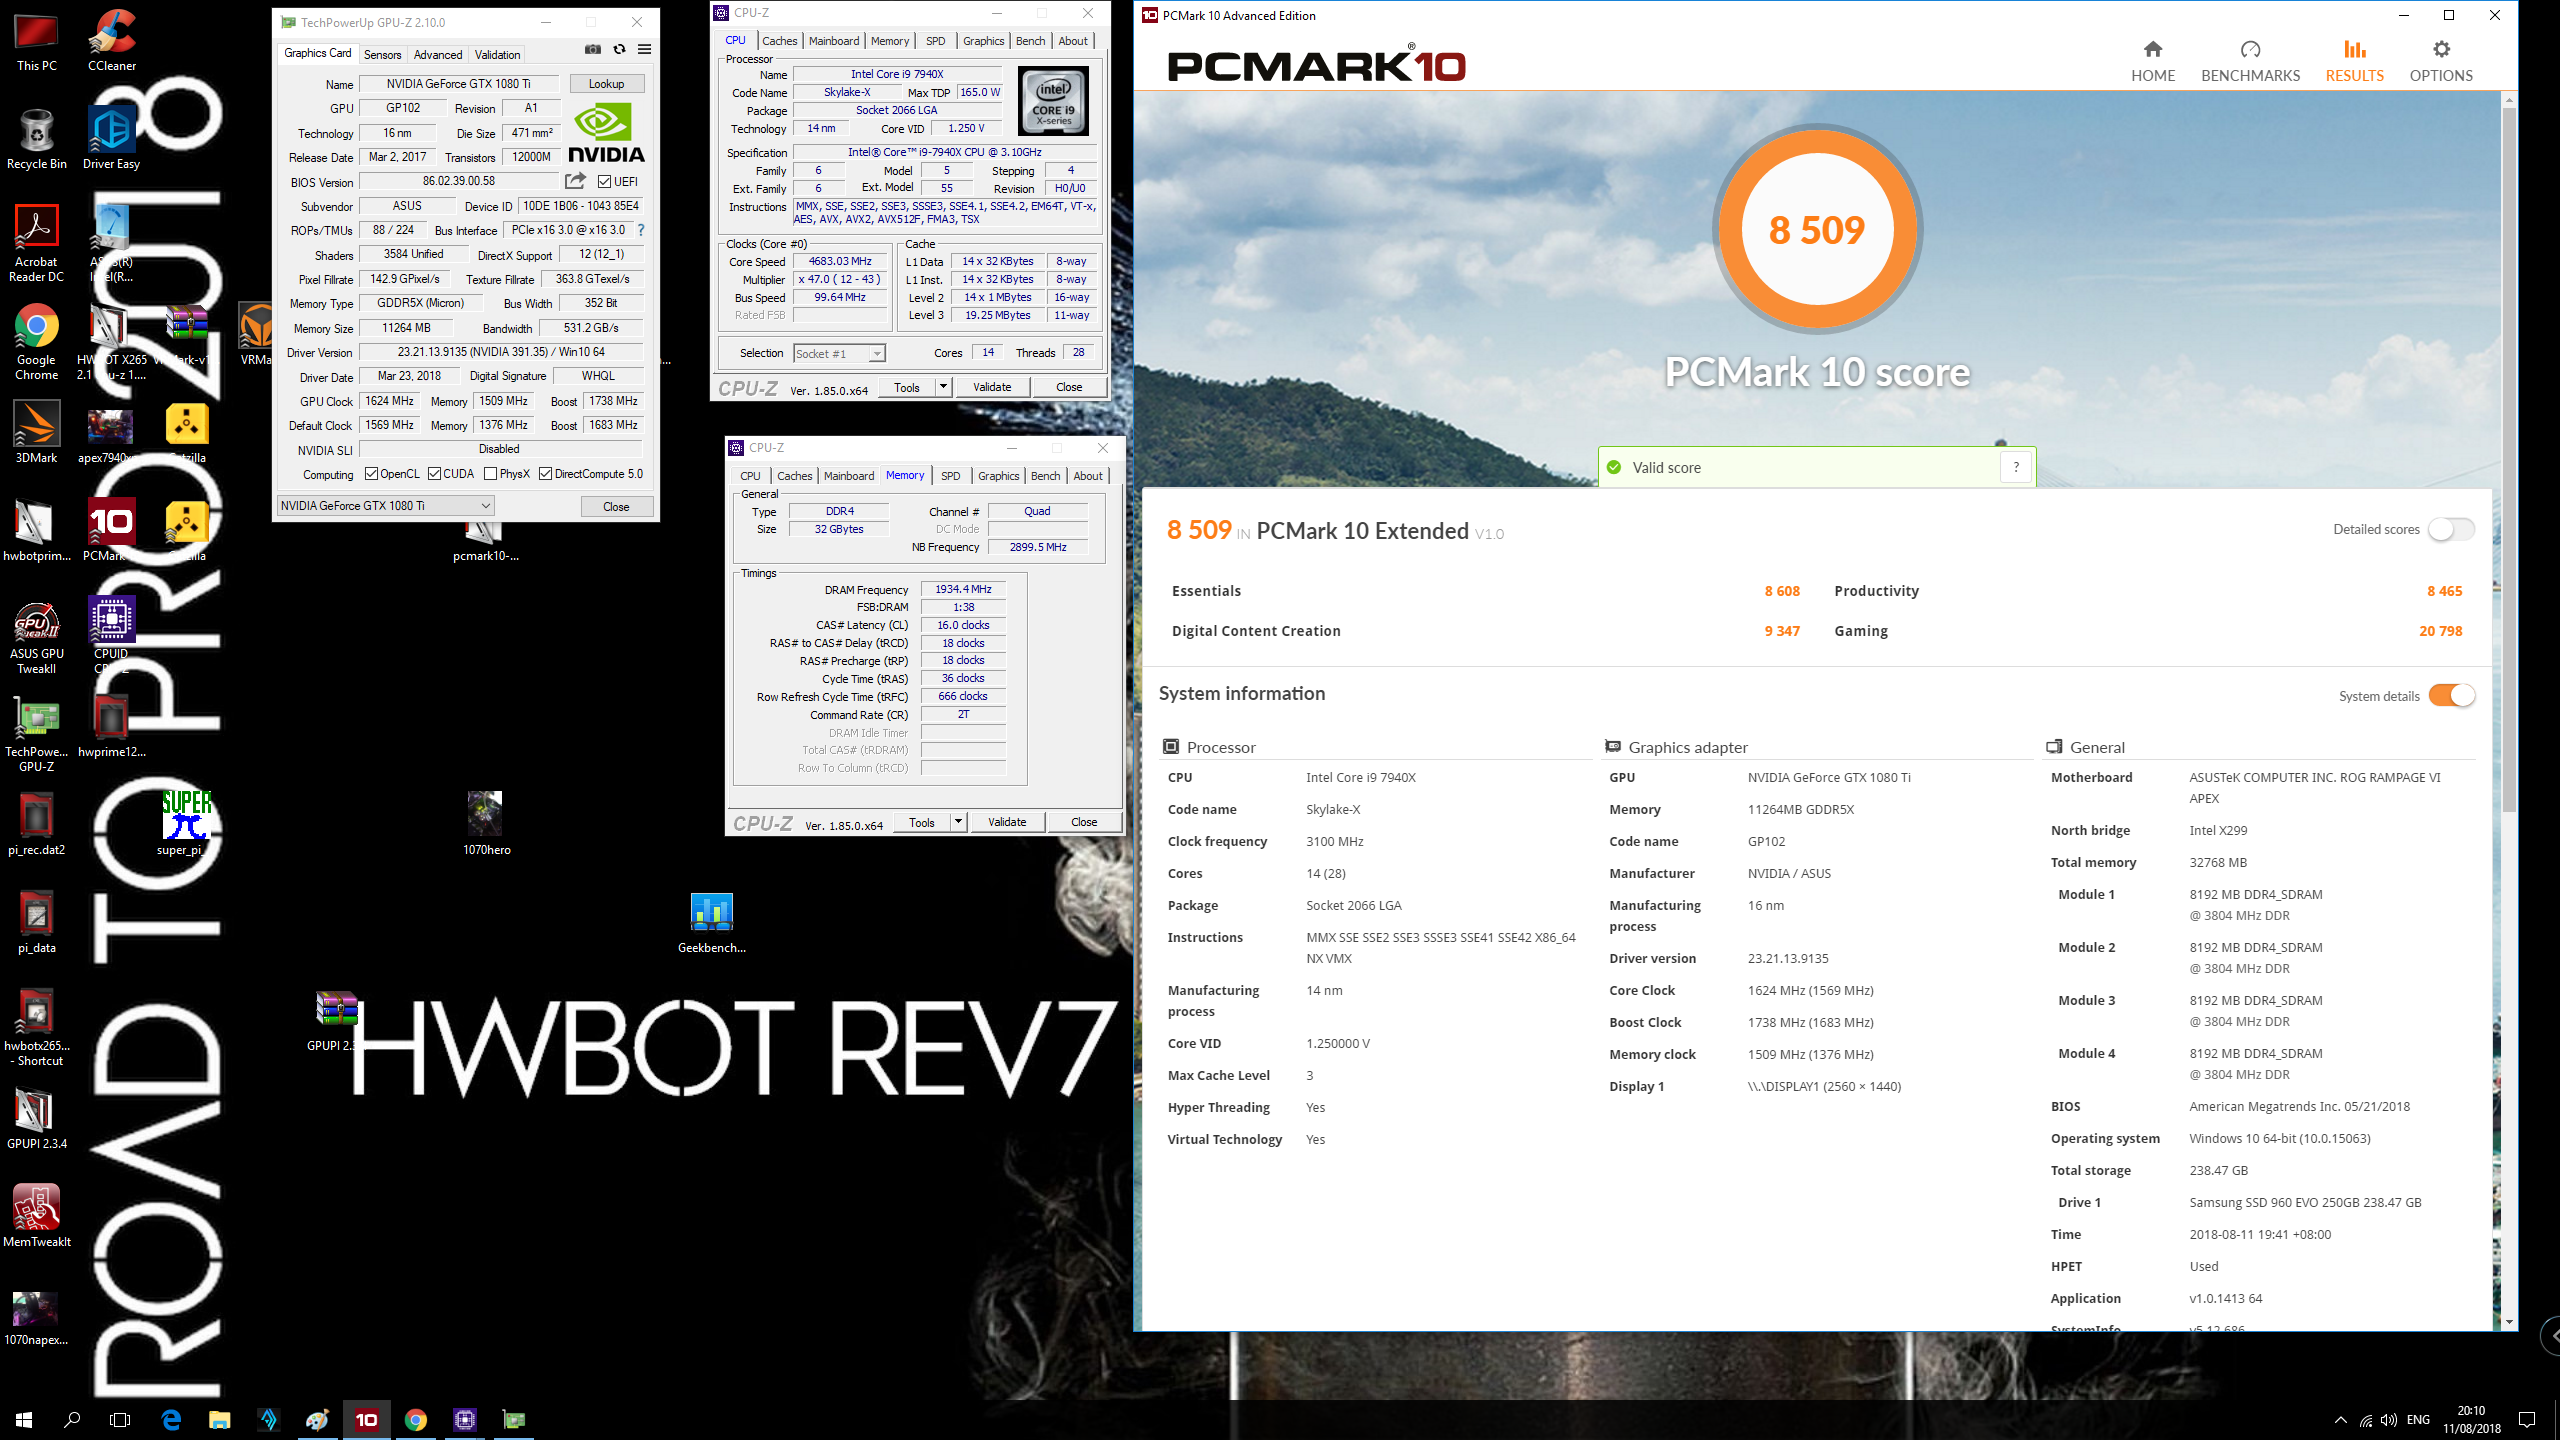
Task: Open Caches tab in upper CPU-Z
Action: [779, 41]
